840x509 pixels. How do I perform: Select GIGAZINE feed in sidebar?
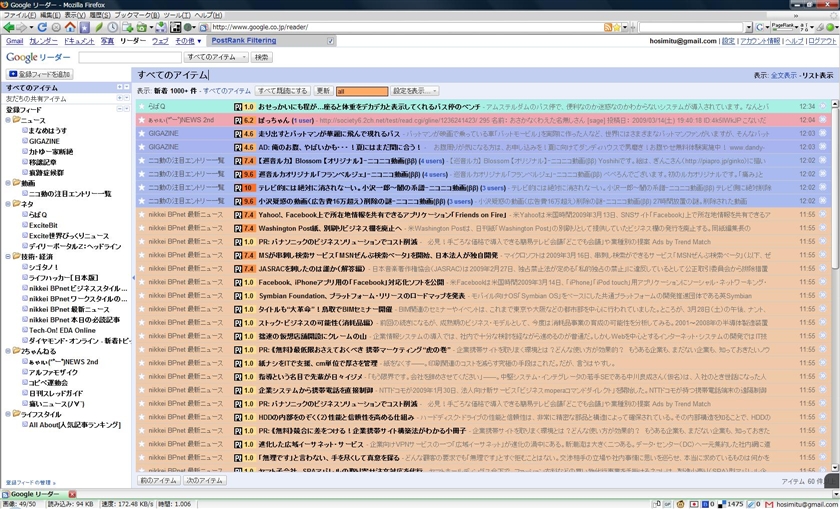(44, 141)
